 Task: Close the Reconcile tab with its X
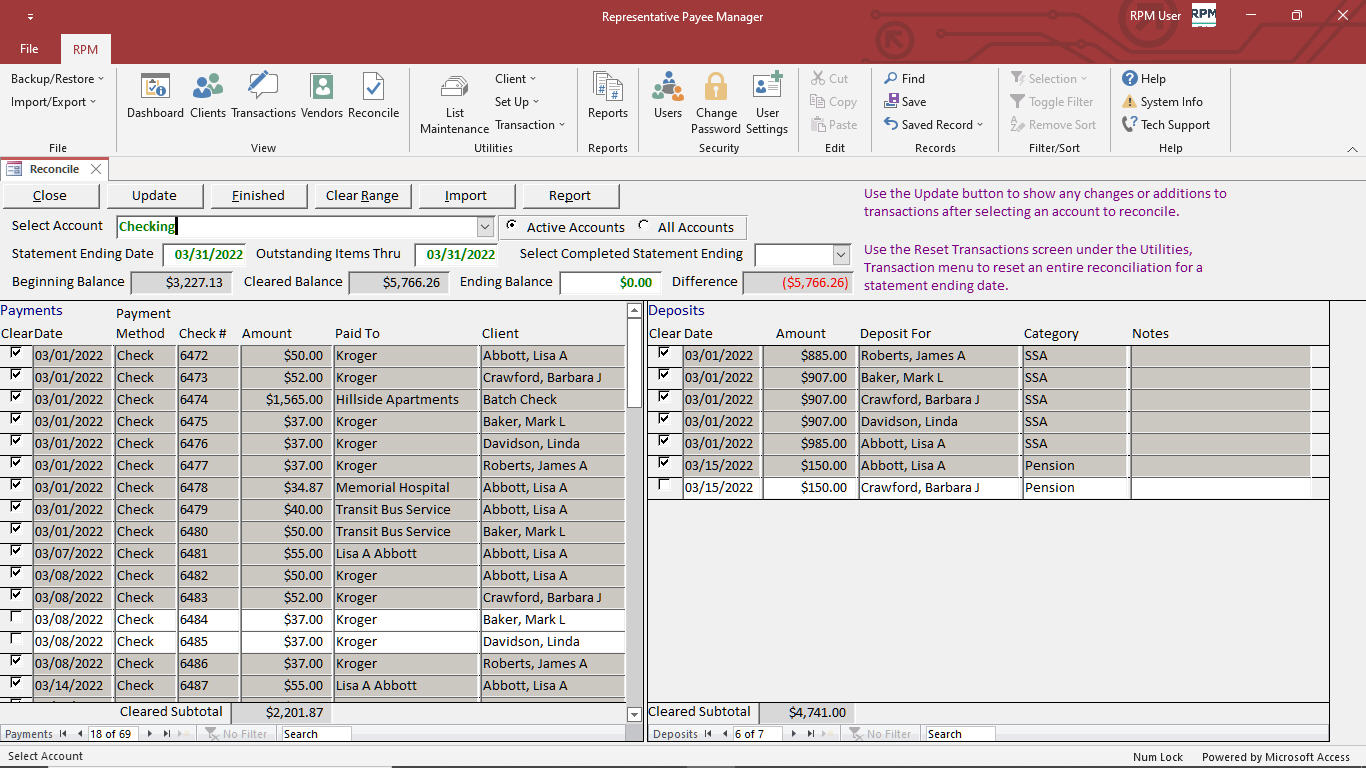(x=96, y=169)
